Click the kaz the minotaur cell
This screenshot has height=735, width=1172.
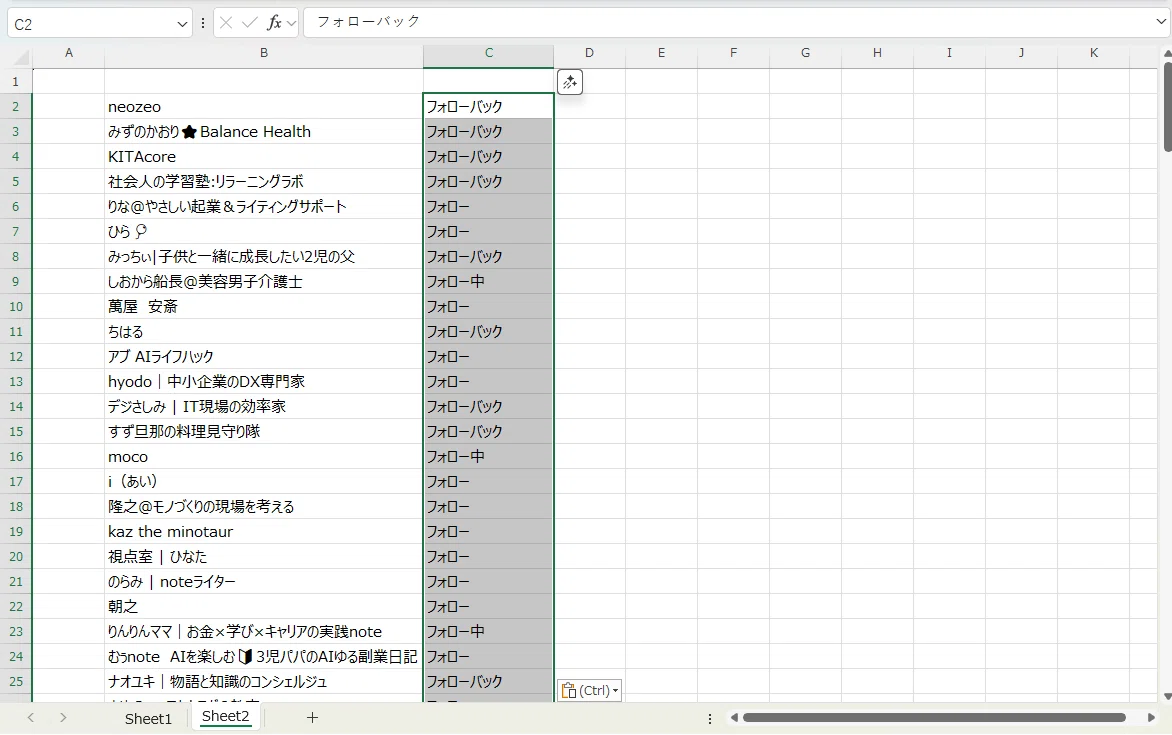point(264,532)
